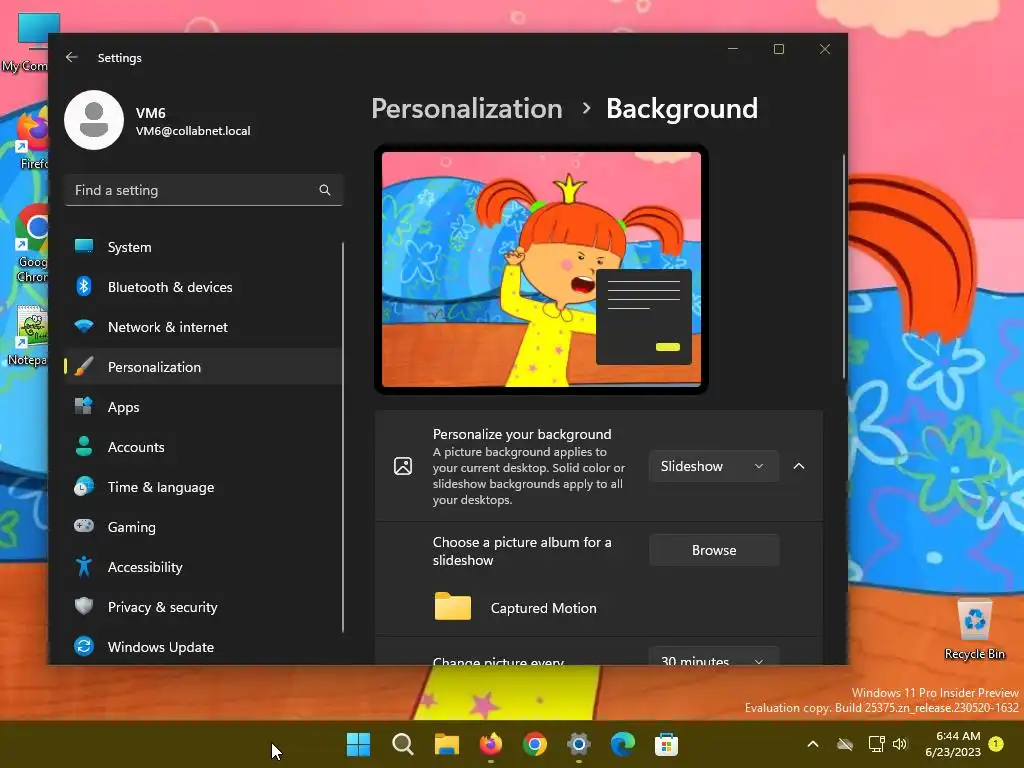The width and height of the screenshot is (1024, 768).
Task: Click the Accounts person icon in sidebar
Action: point(84,447)
